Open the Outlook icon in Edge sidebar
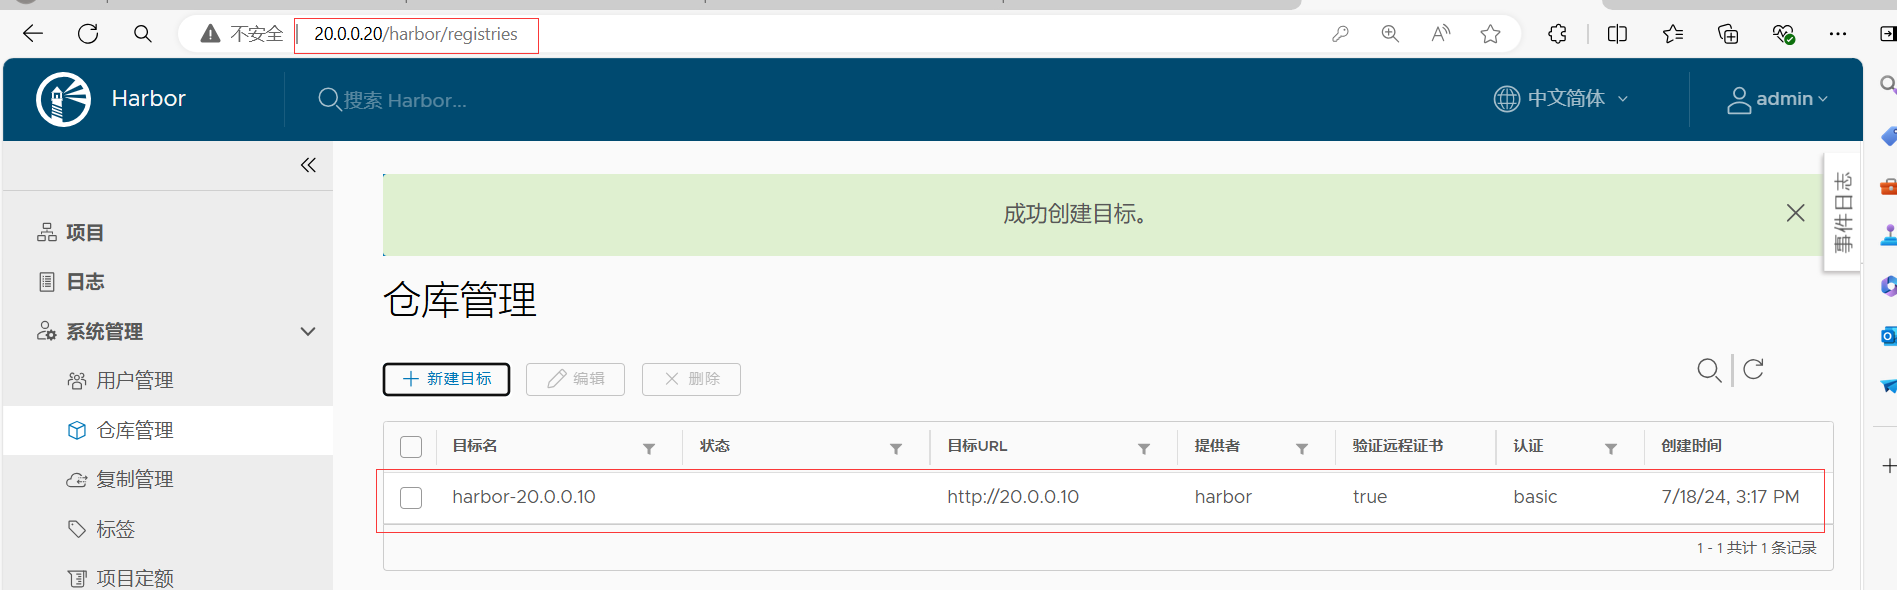Screen dimensions: 1897x590 [x=1888, y=336]
